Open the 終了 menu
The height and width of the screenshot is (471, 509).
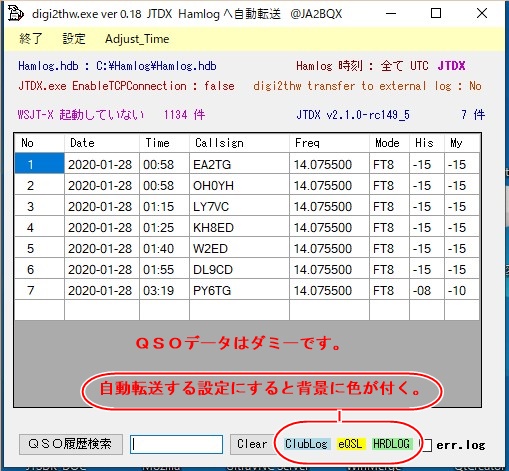(x=31, y=39)
